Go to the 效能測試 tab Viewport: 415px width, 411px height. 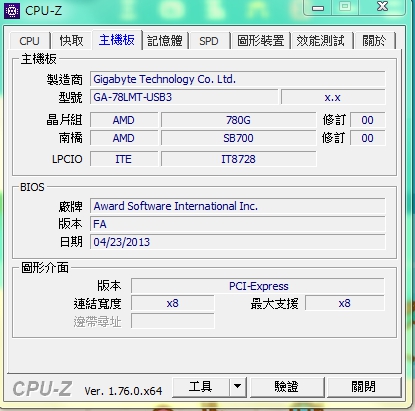point(321,41)
